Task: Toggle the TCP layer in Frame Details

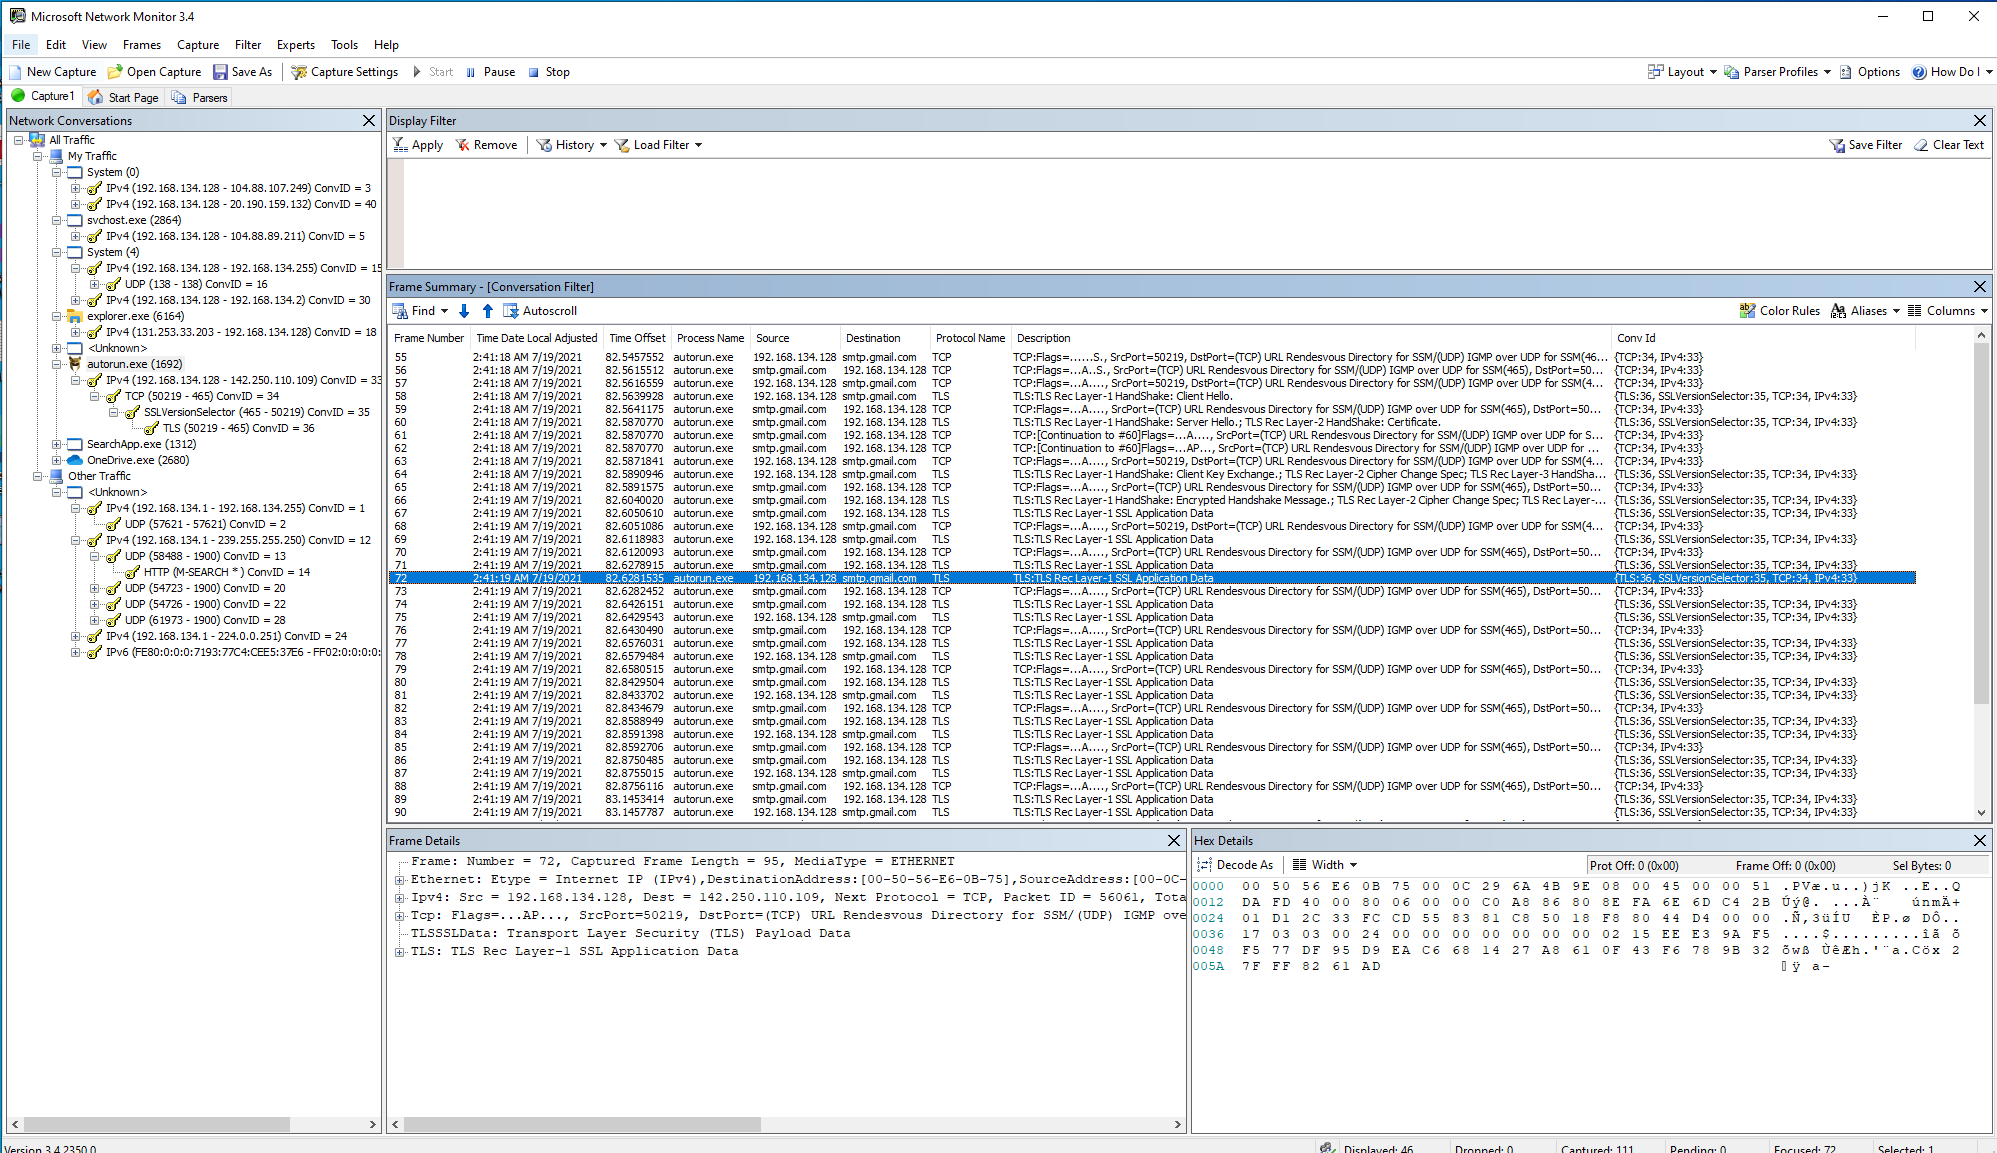Action: coord(399,917)
